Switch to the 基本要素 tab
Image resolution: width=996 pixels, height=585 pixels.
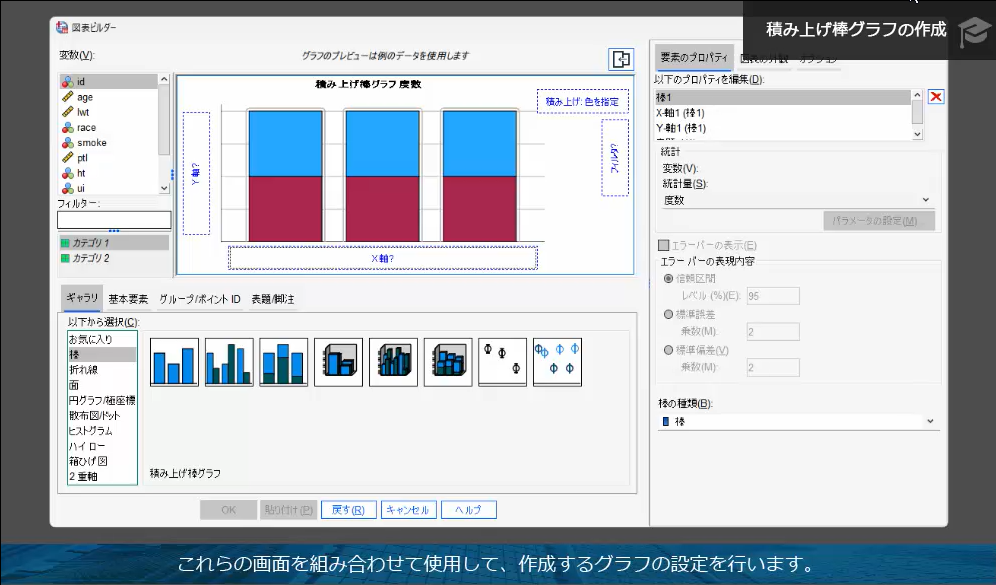pos(127,297)
